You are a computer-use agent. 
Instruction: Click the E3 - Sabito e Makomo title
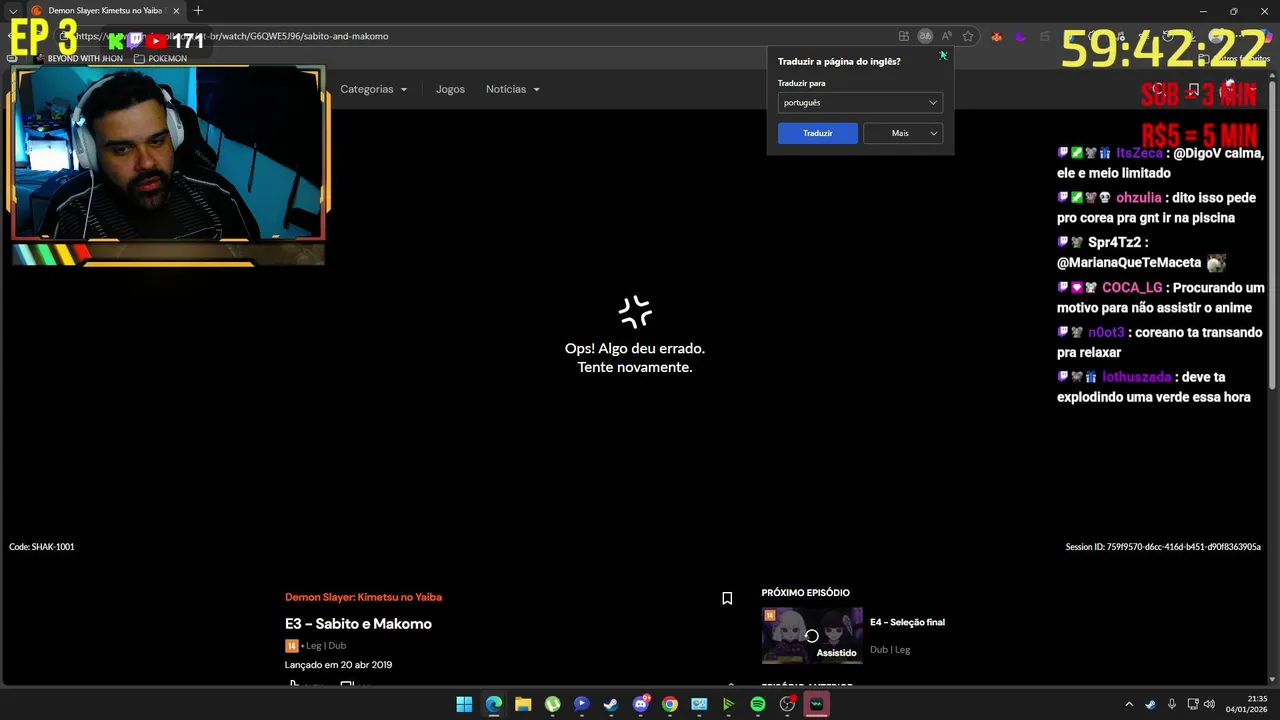click(x=358, y=624)
